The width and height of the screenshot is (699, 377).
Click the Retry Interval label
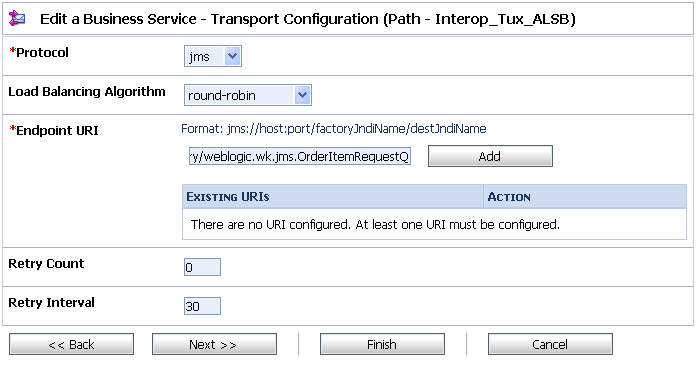[x=51, y=303]
